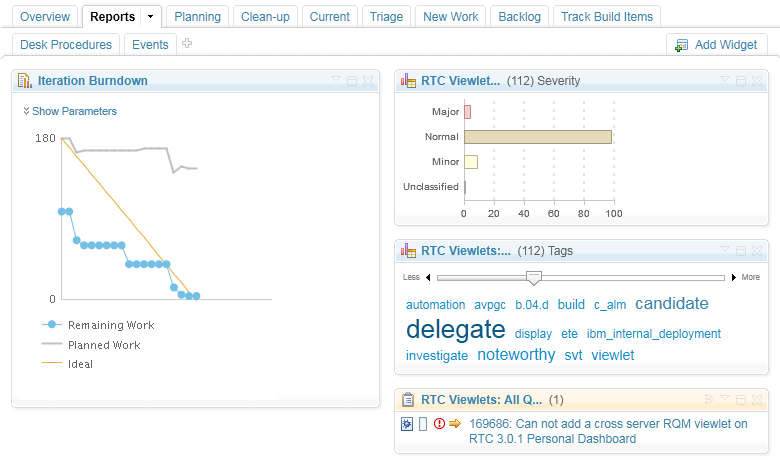Click the defect type icon of work item 169686
The height and width of the screenshot is (460, 780).
coord(407,424)
